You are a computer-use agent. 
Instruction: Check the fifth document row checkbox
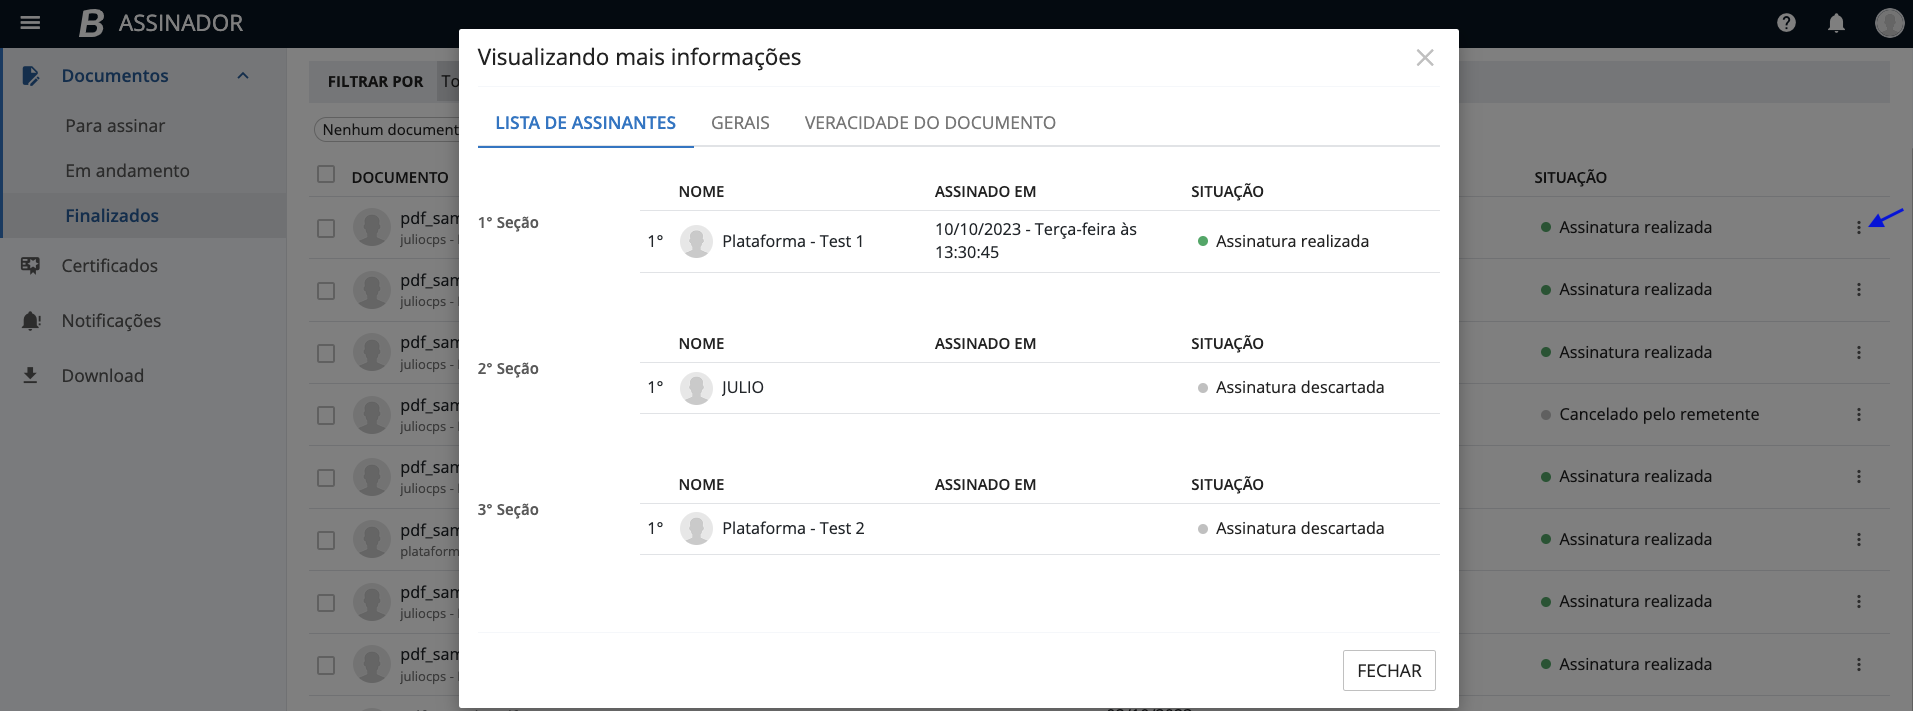pyautogui.click(x=326, y=478)
